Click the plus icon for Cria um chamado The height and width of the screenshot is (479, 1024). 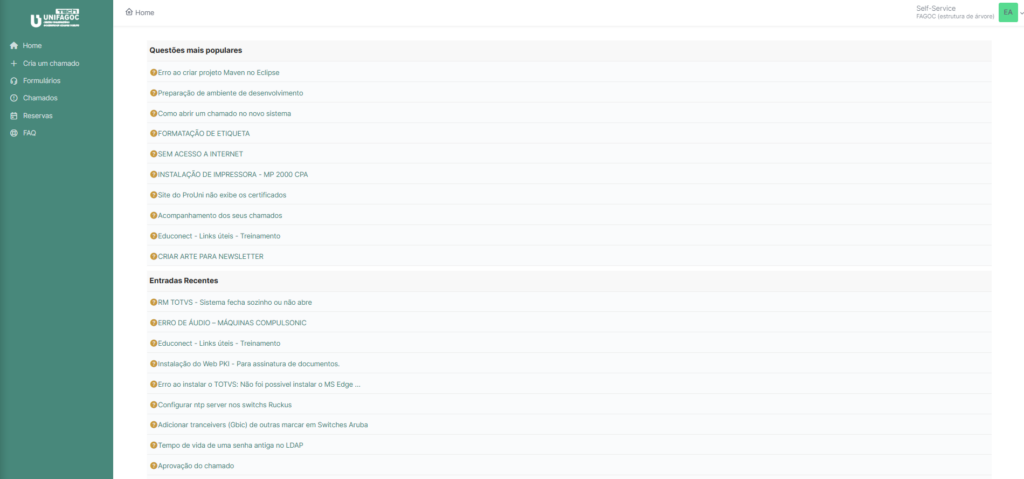pyautogui.click(x=14, y=63)
